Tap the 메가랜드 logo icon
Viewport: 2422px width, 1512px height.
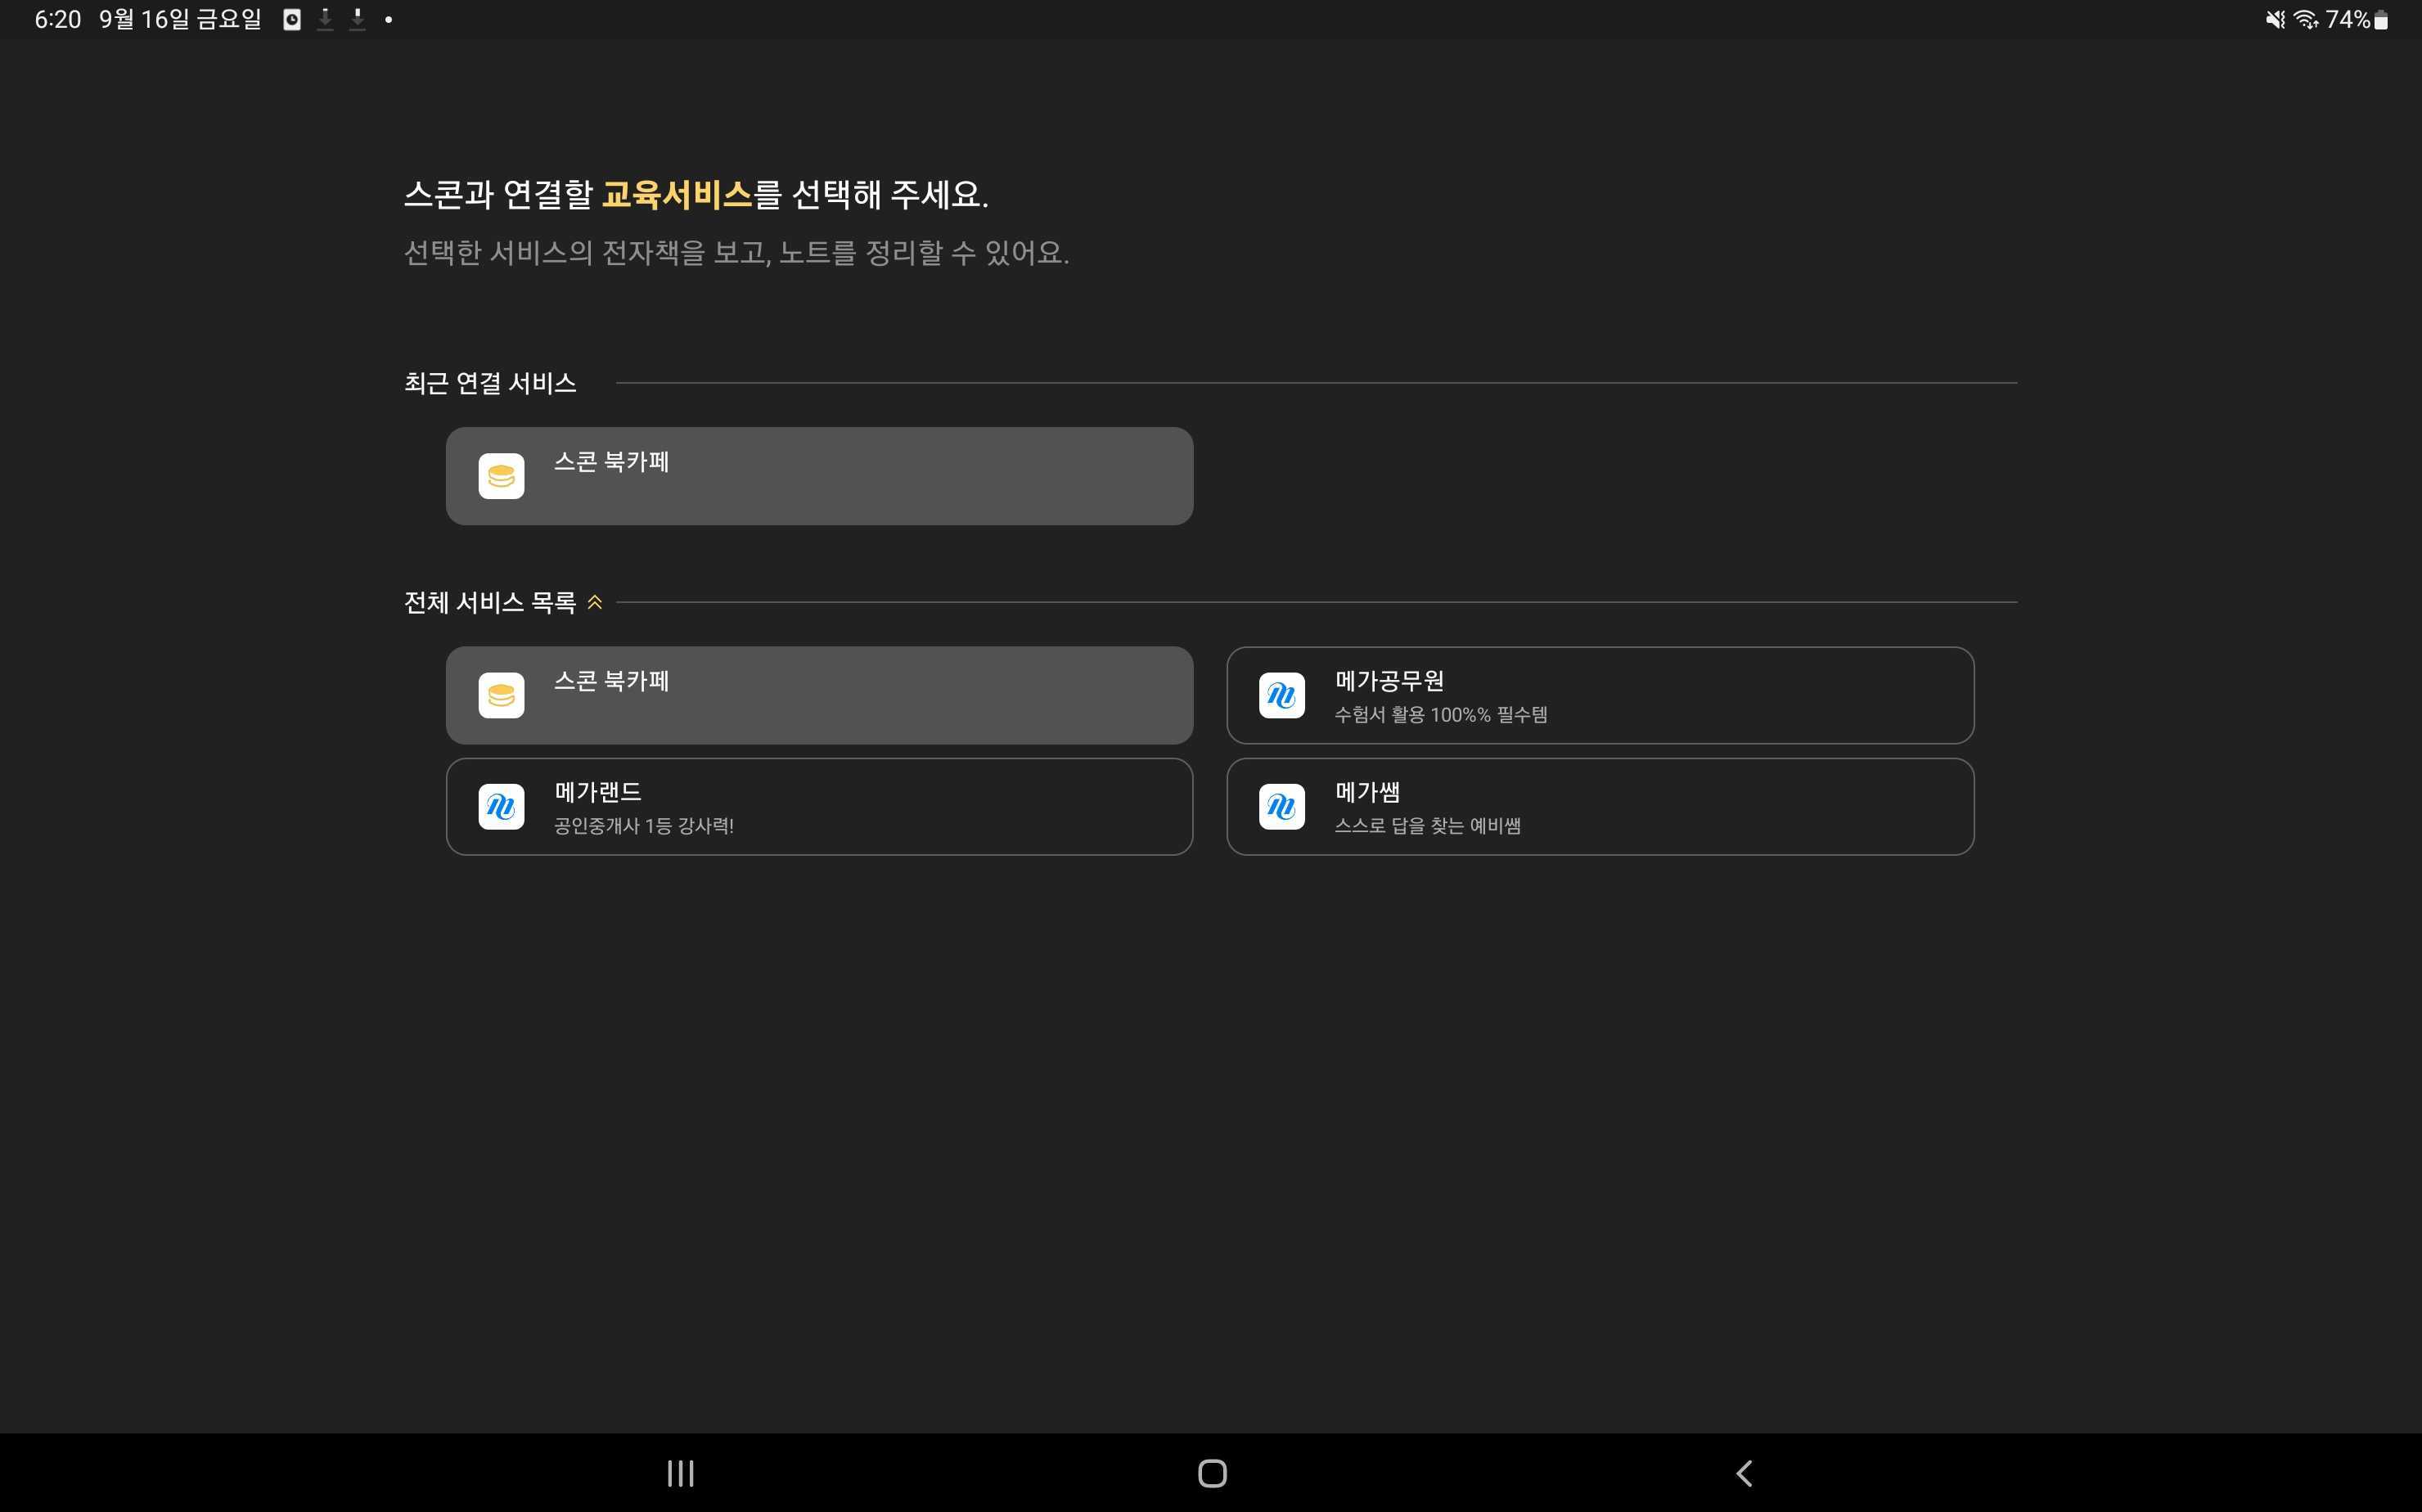pos(501,806)
